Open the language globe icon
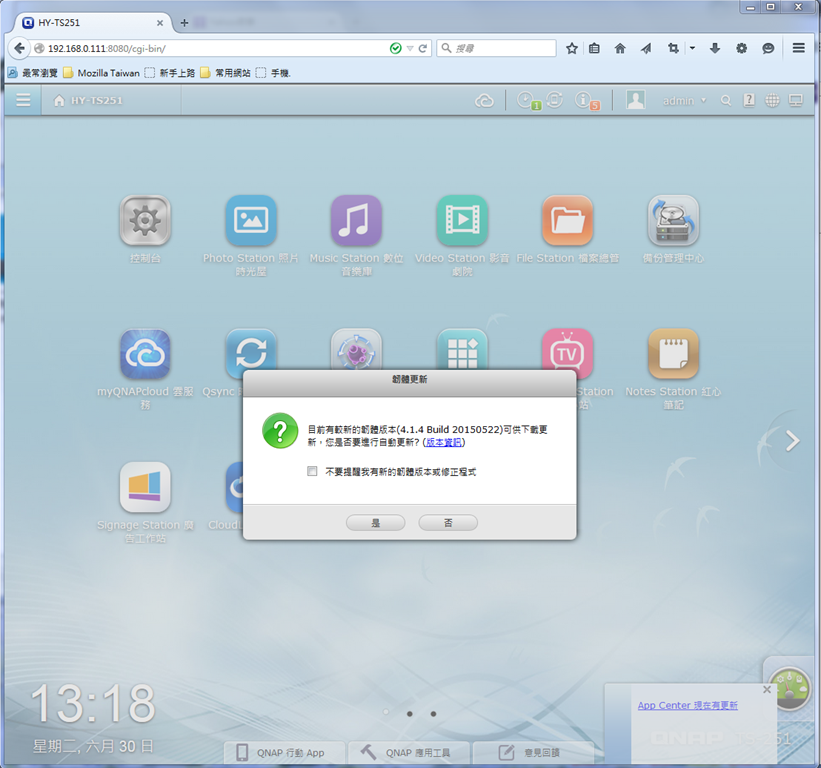 pos(772,100)
